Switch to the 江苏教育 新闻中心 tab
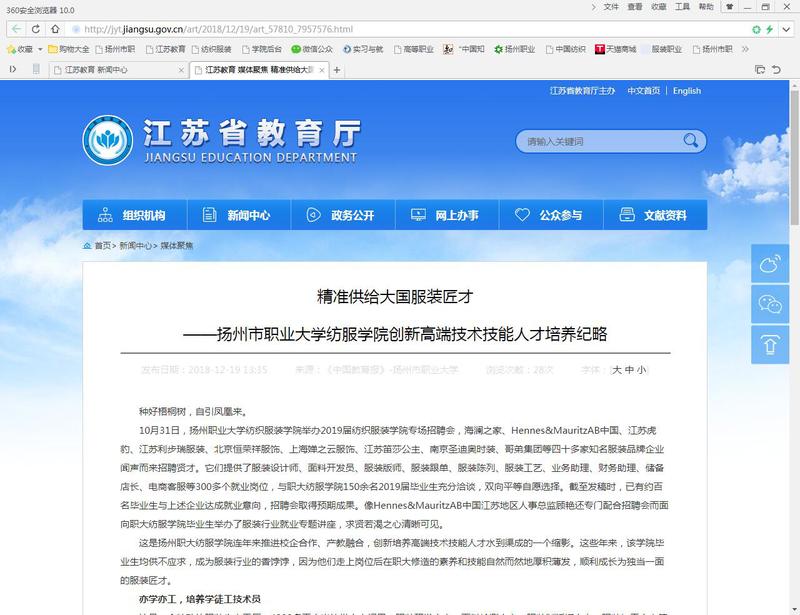The height and width of the screenshot is (615, 800). pyautogui.click(x=116, y=70)
